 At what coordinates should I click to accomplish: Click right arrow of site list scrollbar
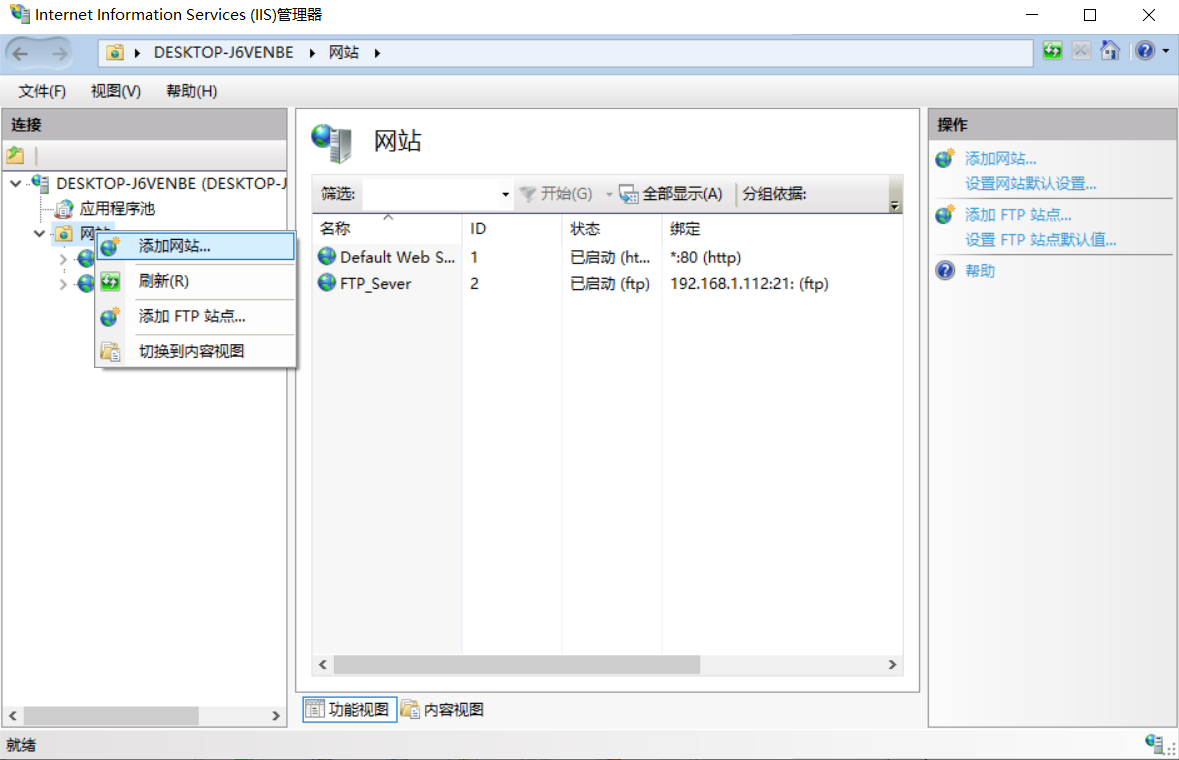[x=893, y=665]
